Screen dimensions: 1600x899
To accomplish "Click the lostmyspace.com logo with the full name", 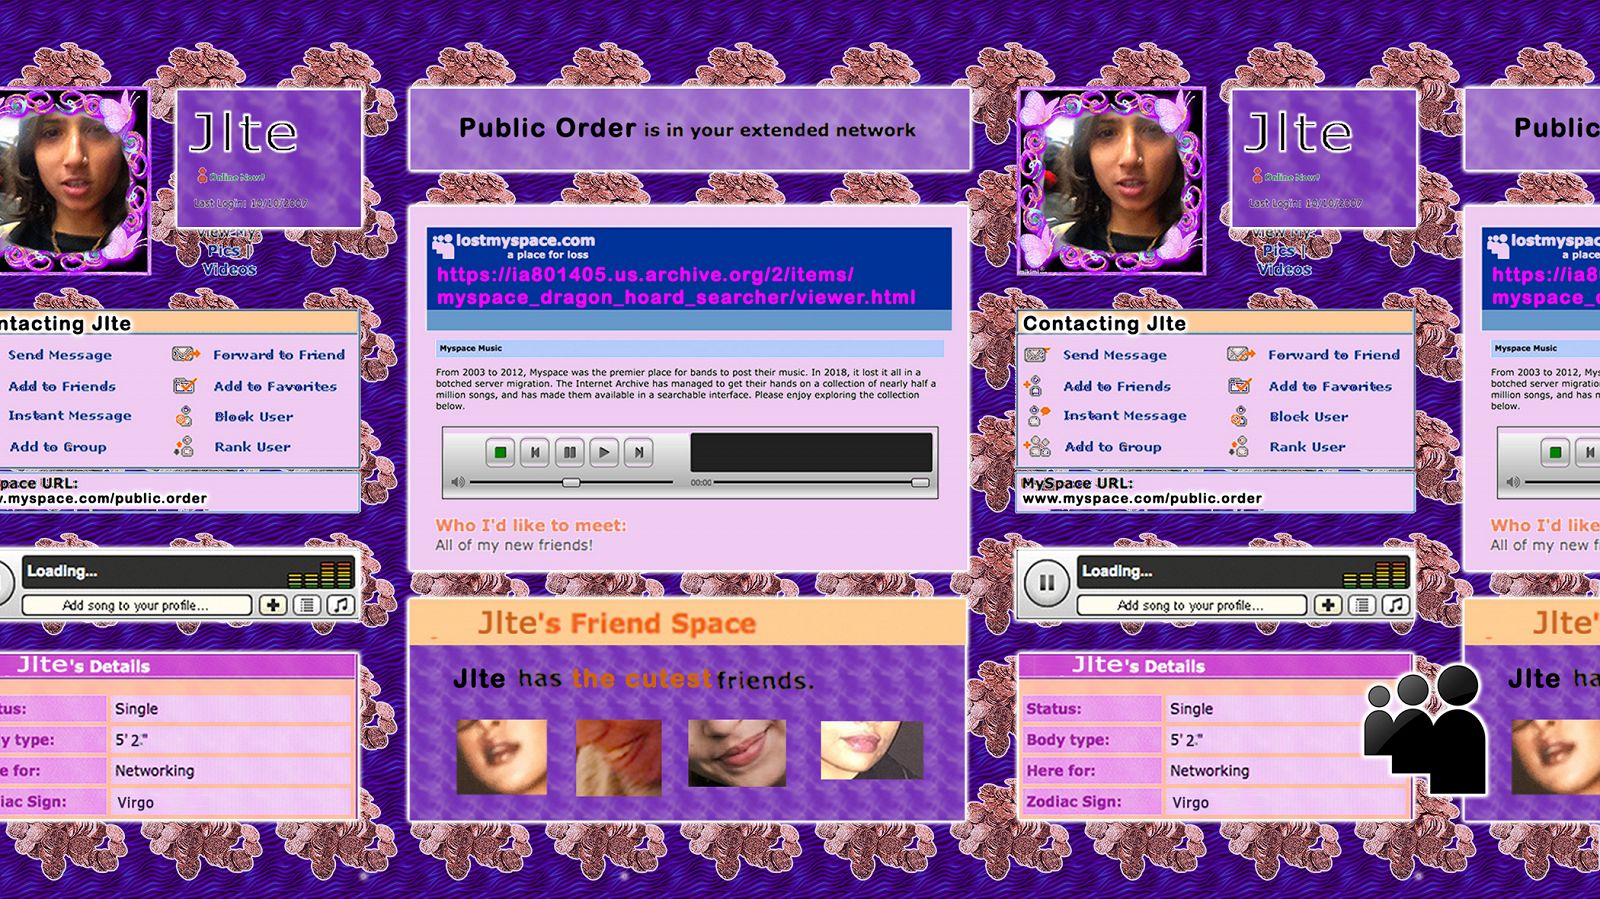I will point(513,245).
